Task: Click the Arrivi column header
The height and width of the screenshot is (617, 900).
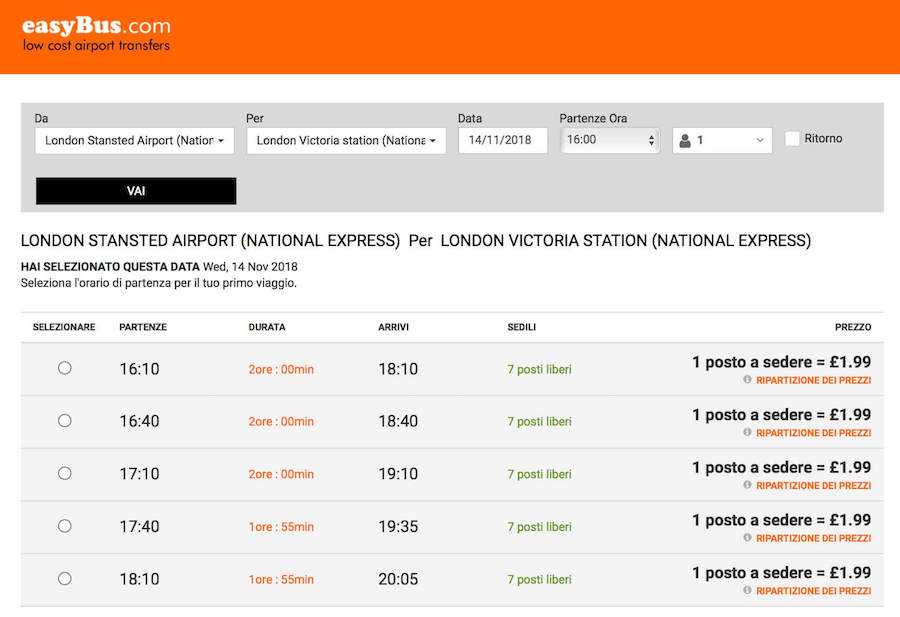Action: click(393, 327)
